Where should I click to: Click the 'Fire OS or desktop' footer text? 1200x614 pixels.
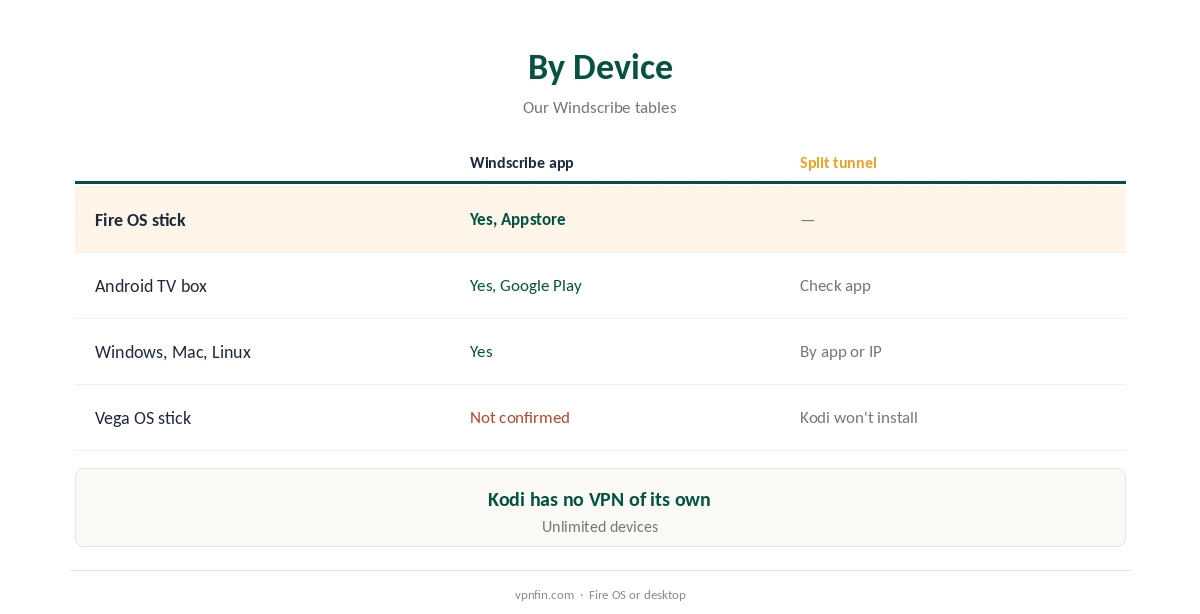tap(637, 595)
